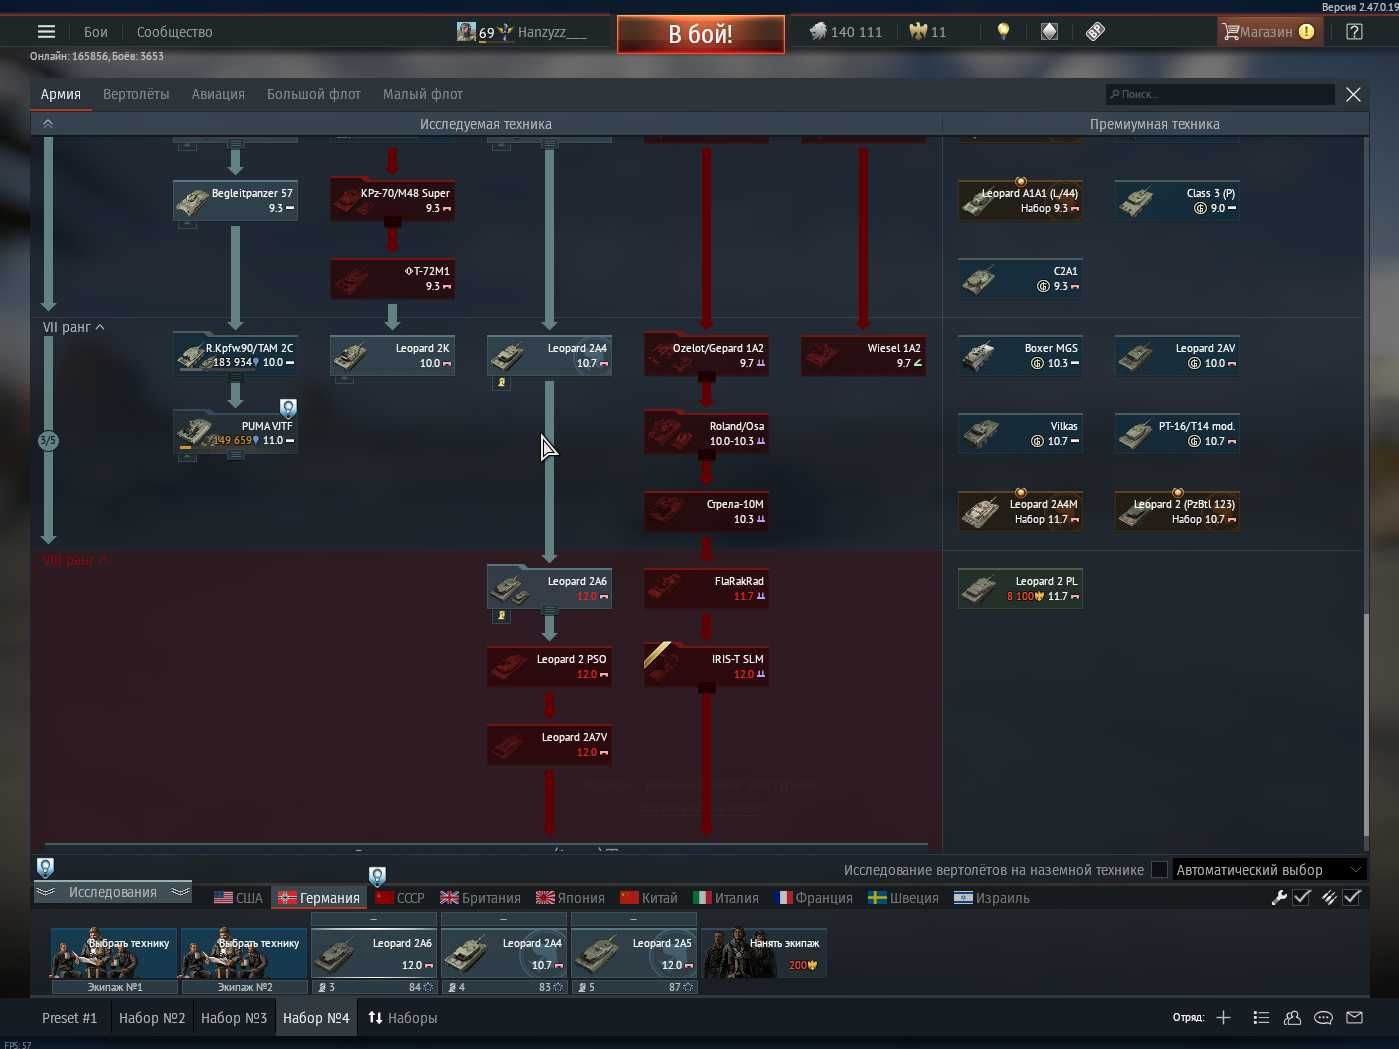Select premium Boxer MGS vehicle
This screenshot has height=1049, width=1399.
[1020, 355]
